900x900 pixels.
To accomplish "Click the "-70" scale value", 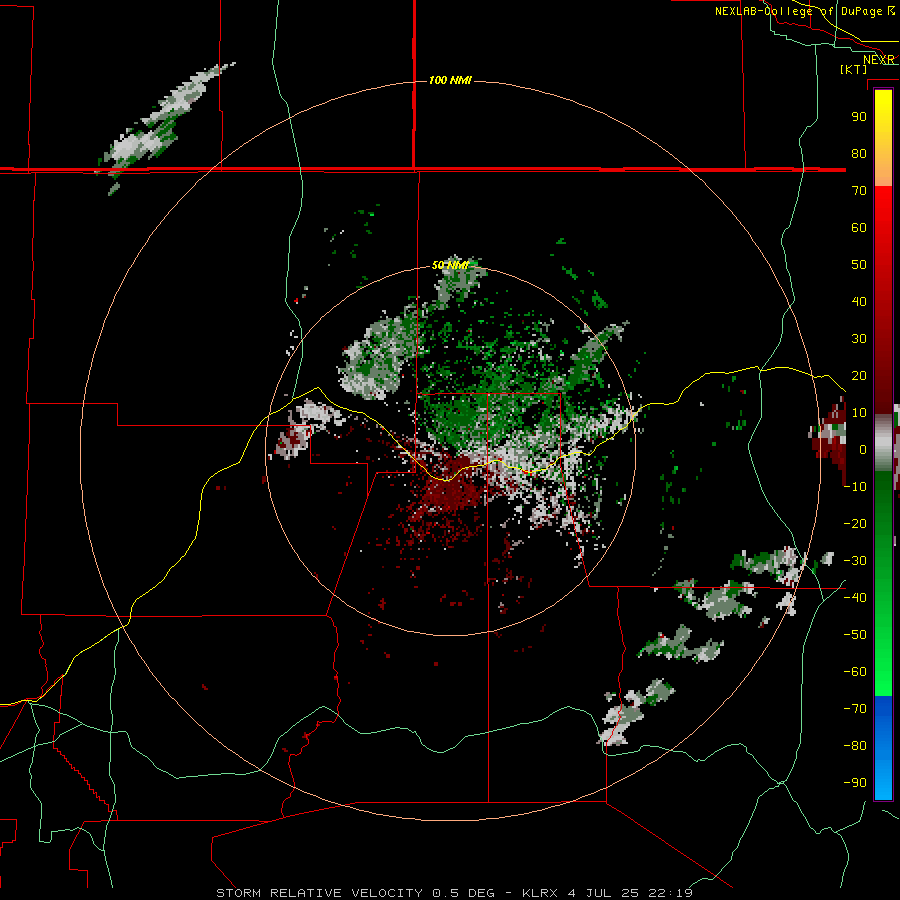I will pyautogui.click(x=855, y=709).
